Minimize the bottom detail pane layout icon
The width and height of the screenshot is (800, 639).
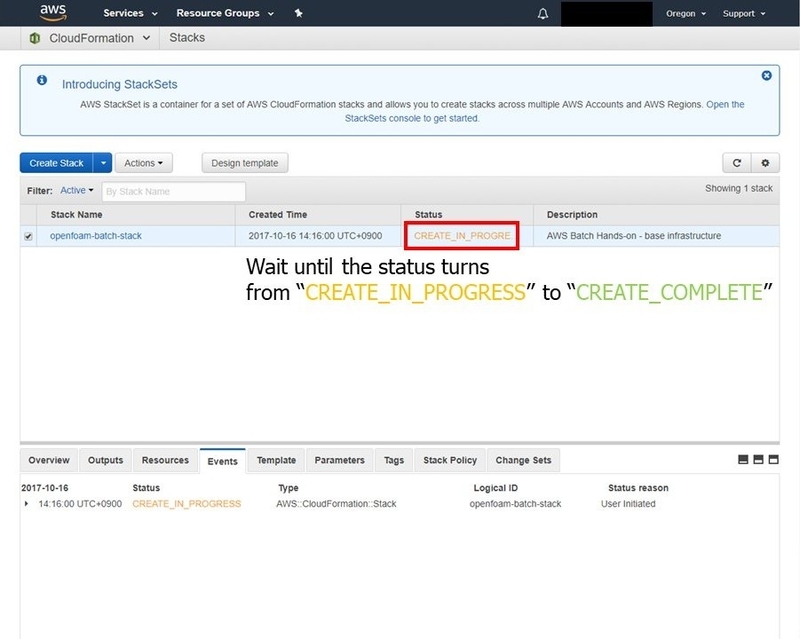point(743,459)
